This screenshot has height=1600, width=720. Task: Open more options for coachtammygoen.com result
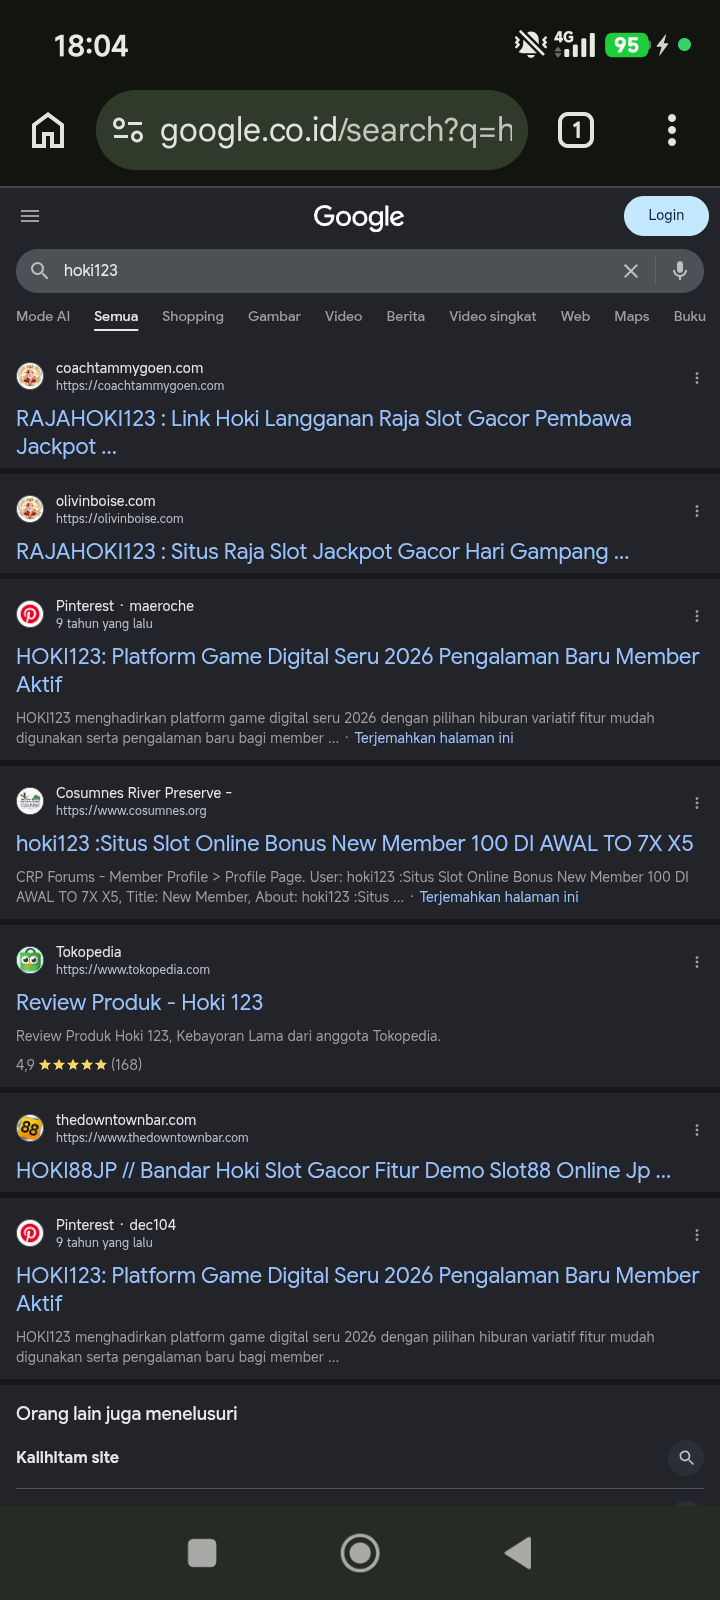point(697,378)
